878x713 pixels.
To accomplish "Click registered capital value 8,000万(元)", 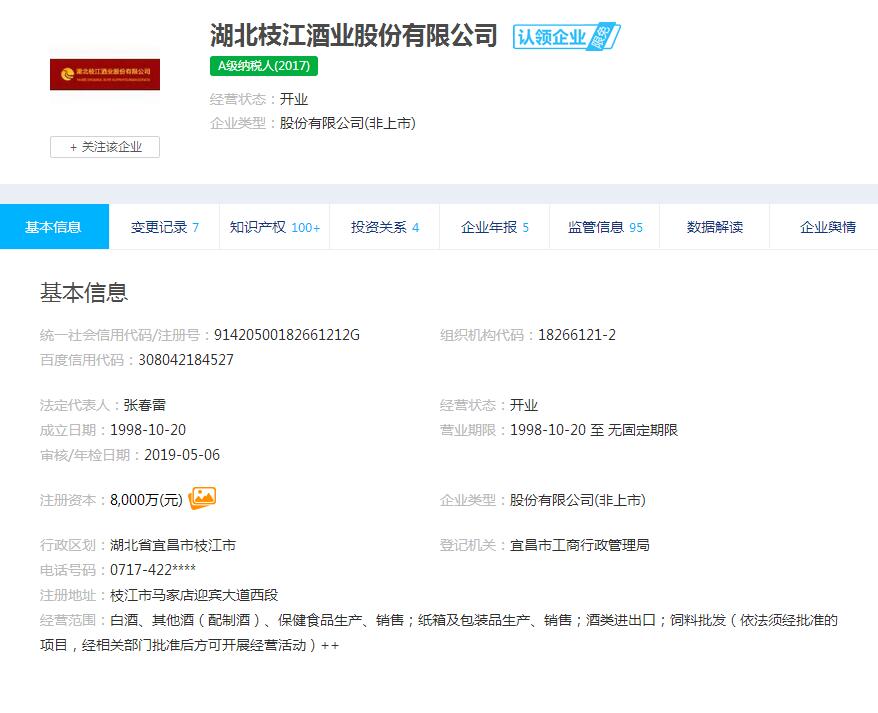I will coord(146,500).
